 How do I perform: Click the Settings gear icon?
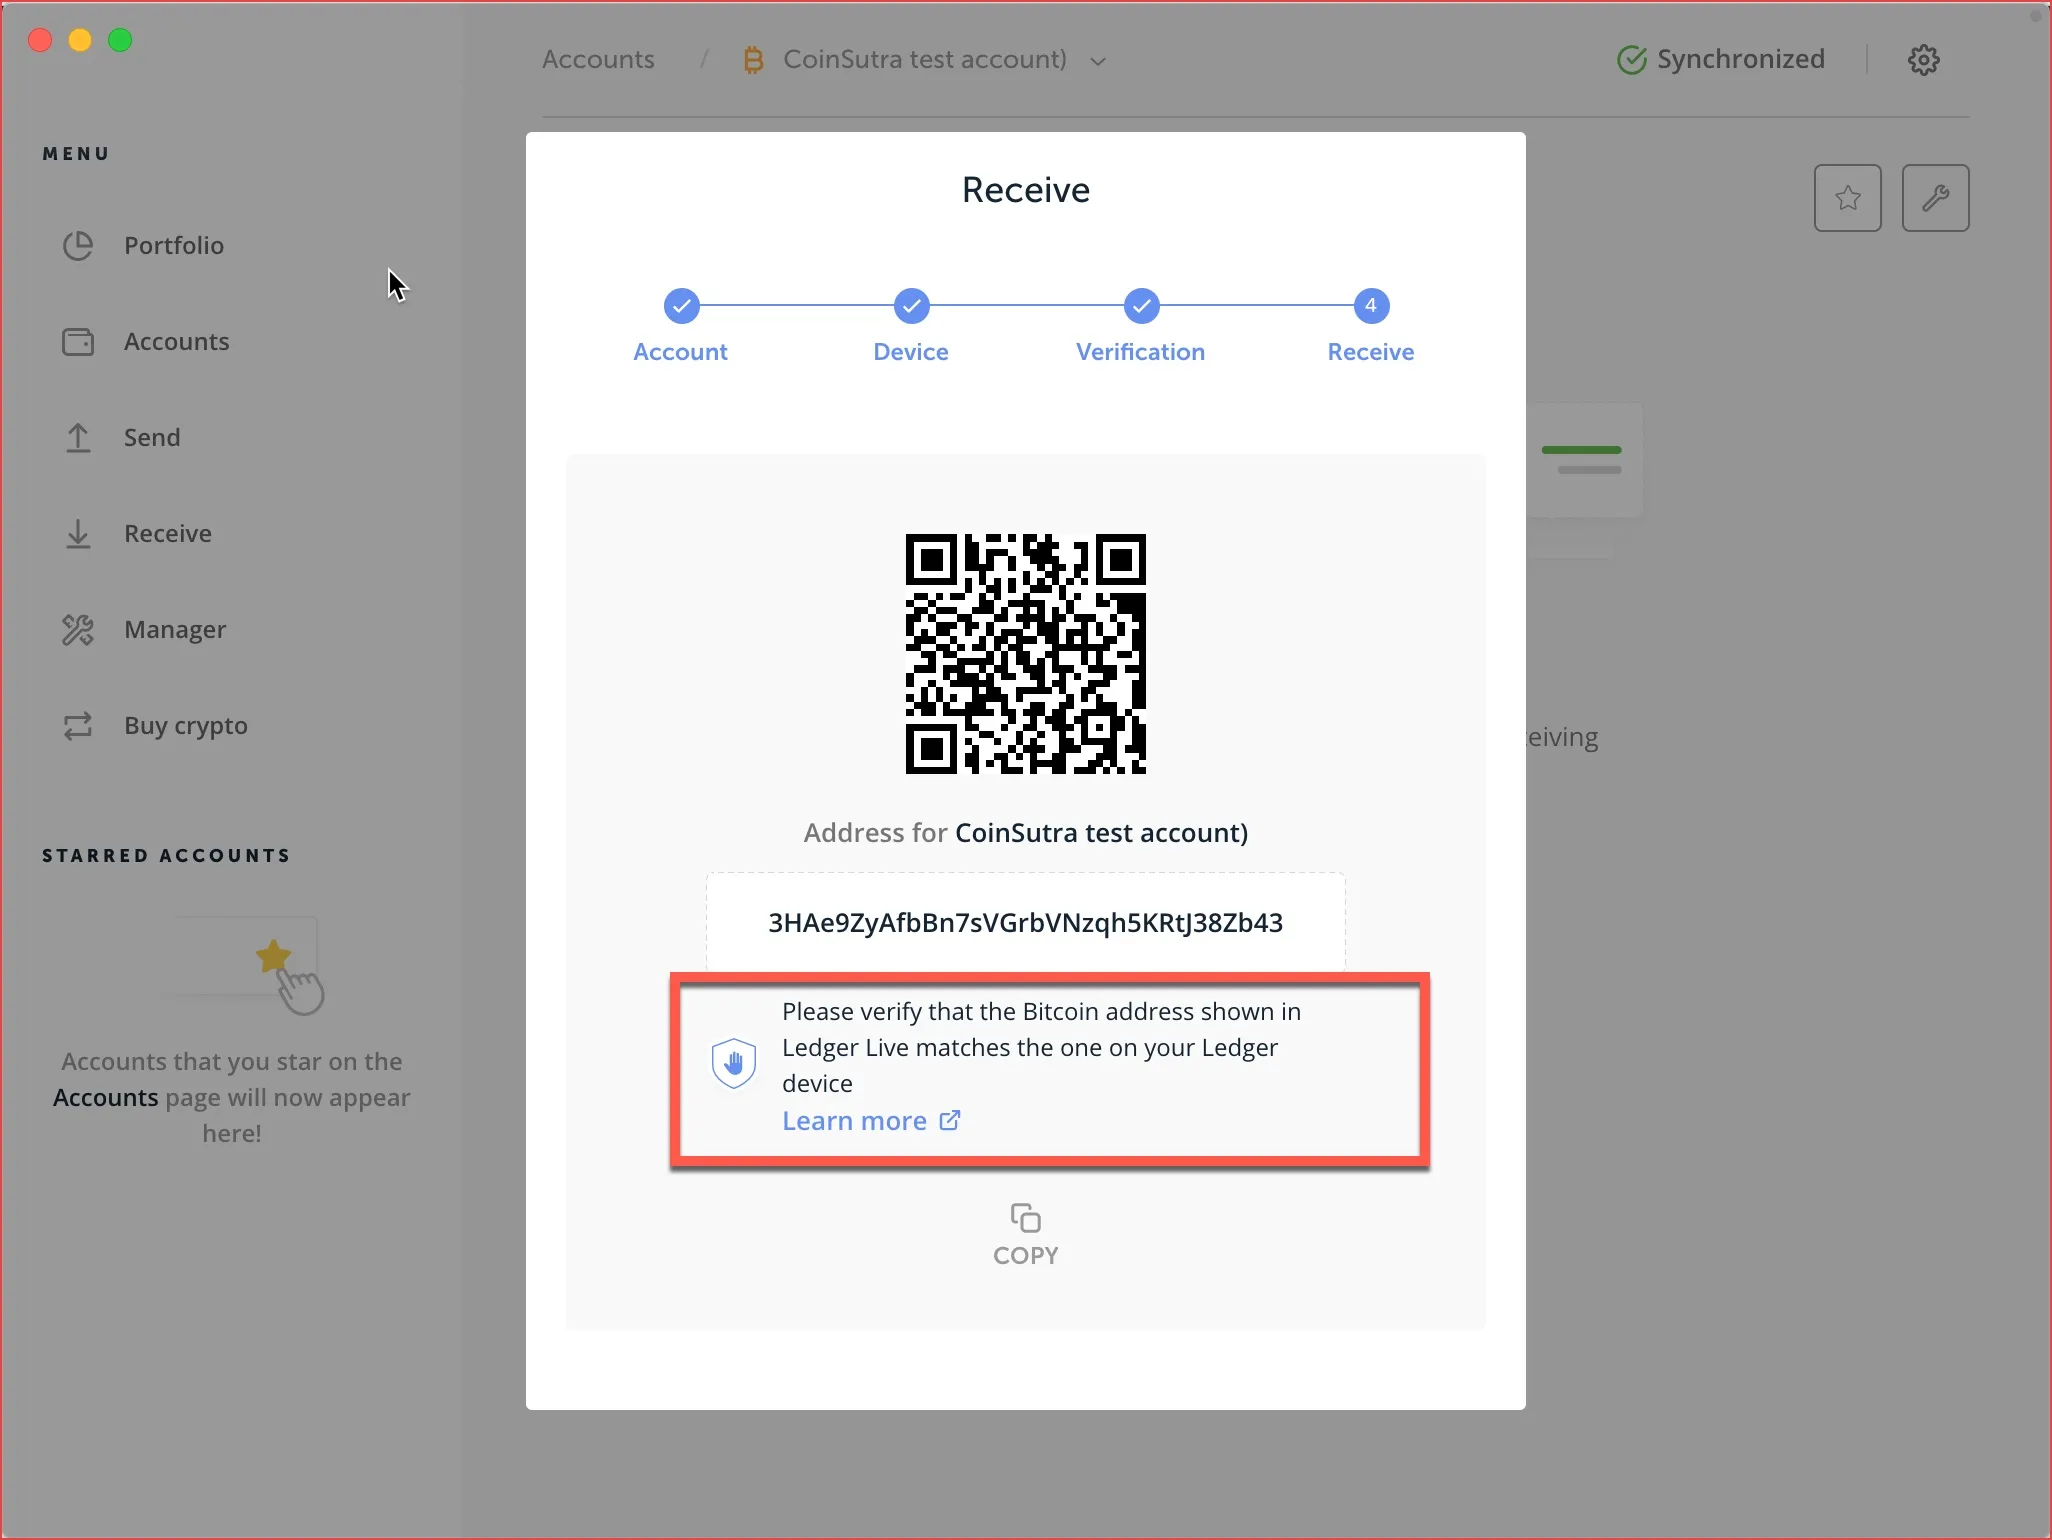(x=1923, y=58)
